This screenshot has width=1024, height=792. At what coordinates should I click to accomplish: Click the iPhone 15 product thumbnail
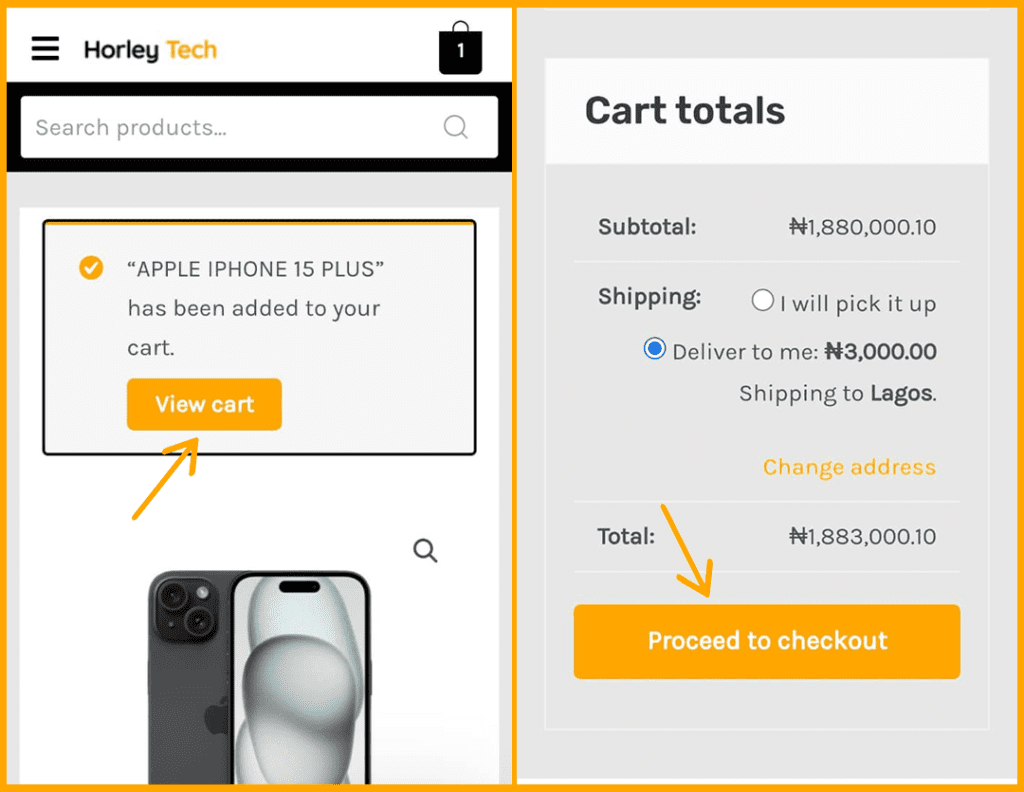click(x=258, y=680)
